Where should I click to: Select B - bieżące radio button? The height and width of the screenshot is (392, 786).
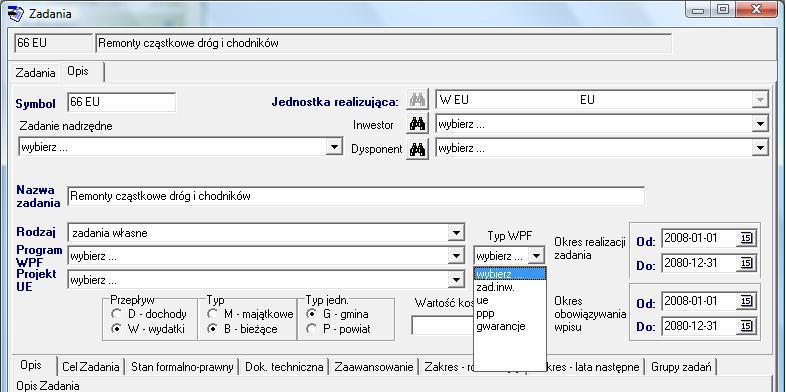click(x=213, y=329)
